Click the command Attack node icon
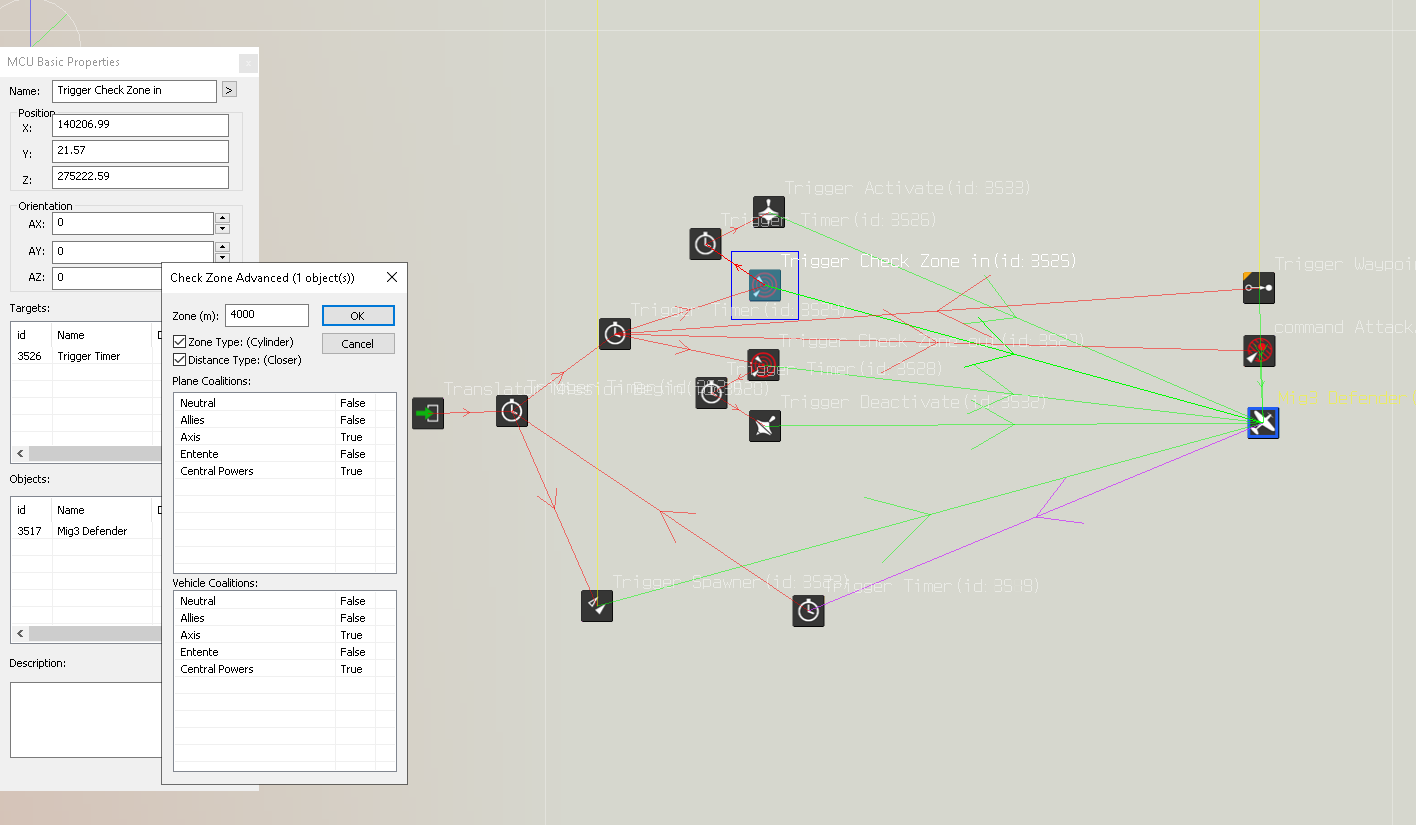This screenshot has height=825, width=1416. click(x=1259, y=351)
